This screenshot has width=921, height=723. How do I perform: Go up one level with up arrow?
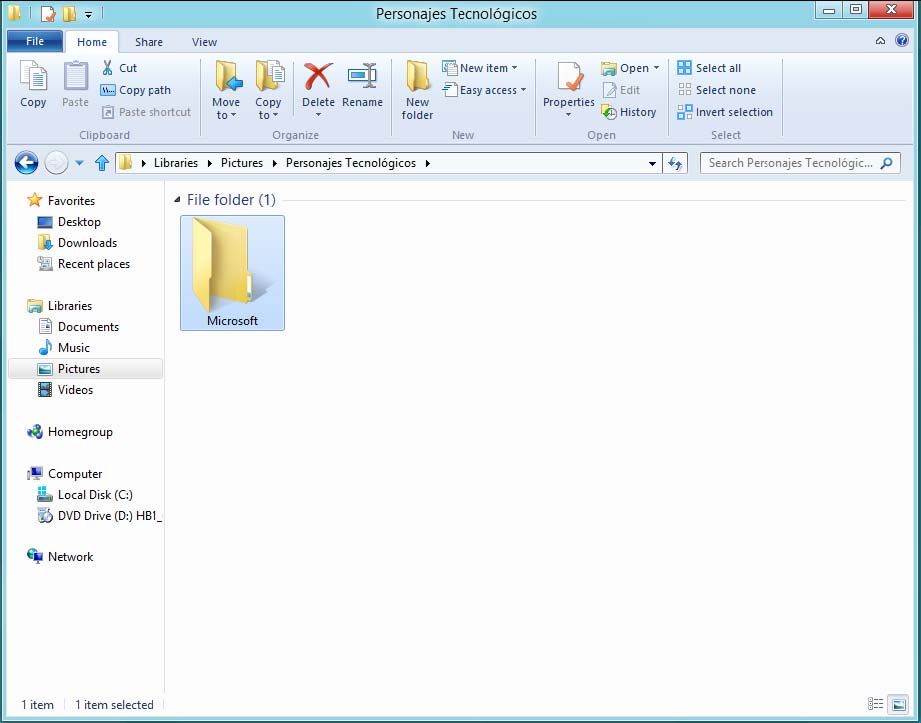[x=101, y=163]
